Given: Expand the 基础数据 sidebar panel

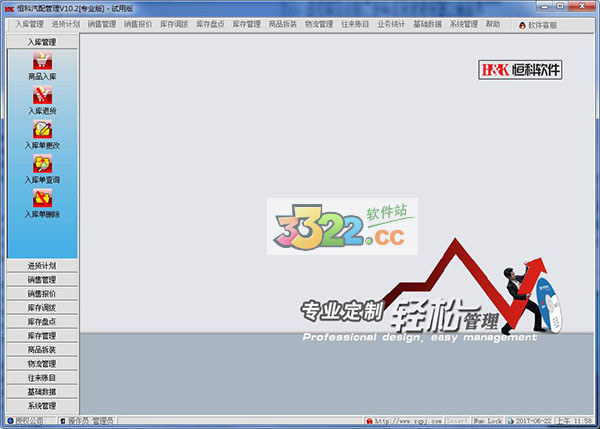Looking at the screenshot, I should (x=42, y=391).
